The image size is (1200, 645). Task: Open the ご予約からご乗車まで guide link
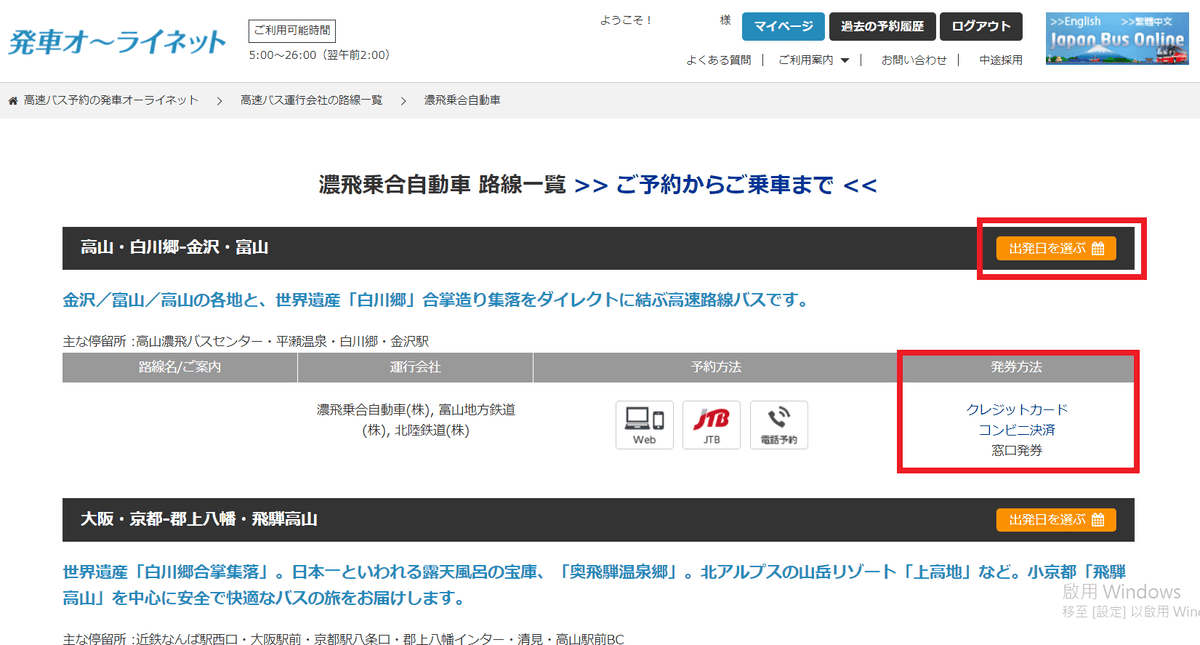725,185
